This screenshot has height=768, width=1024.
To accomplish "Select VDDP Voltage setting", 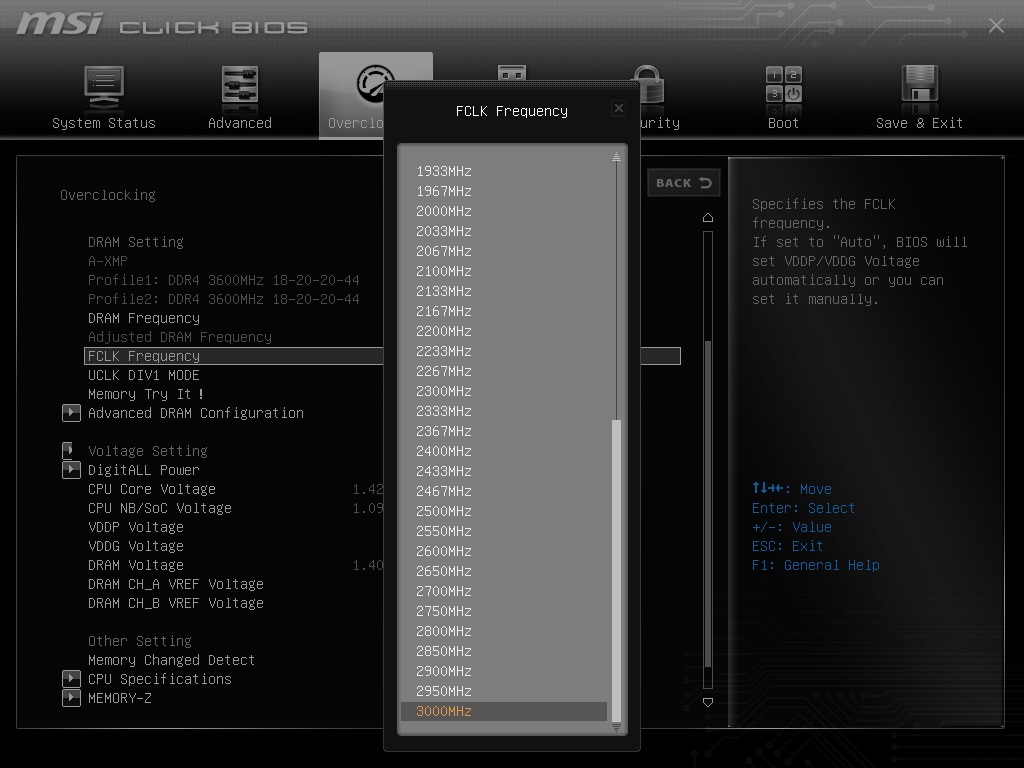I will pos(136,526).
